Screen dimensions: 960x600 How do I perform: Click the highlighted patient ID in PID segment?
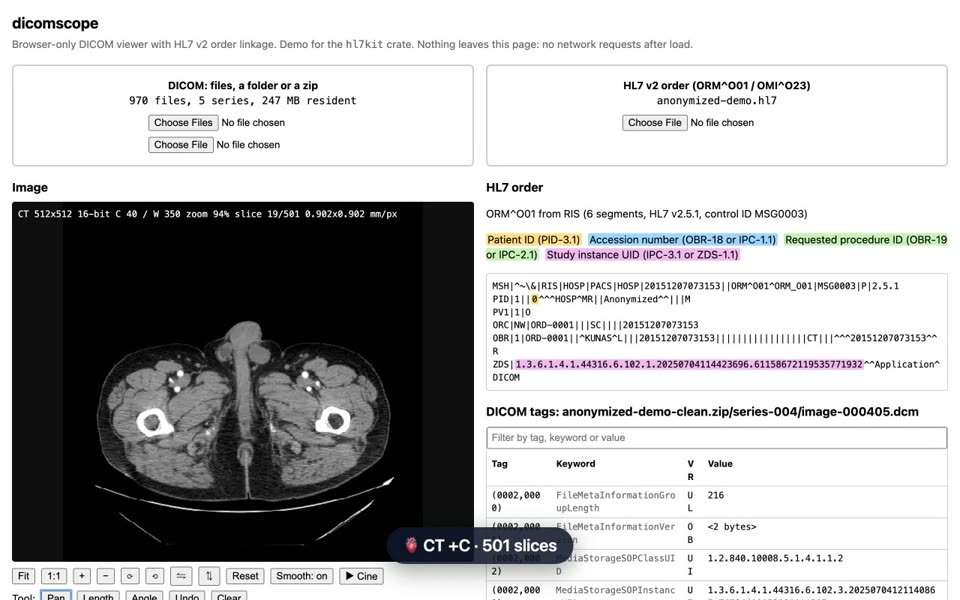(534, 299)
